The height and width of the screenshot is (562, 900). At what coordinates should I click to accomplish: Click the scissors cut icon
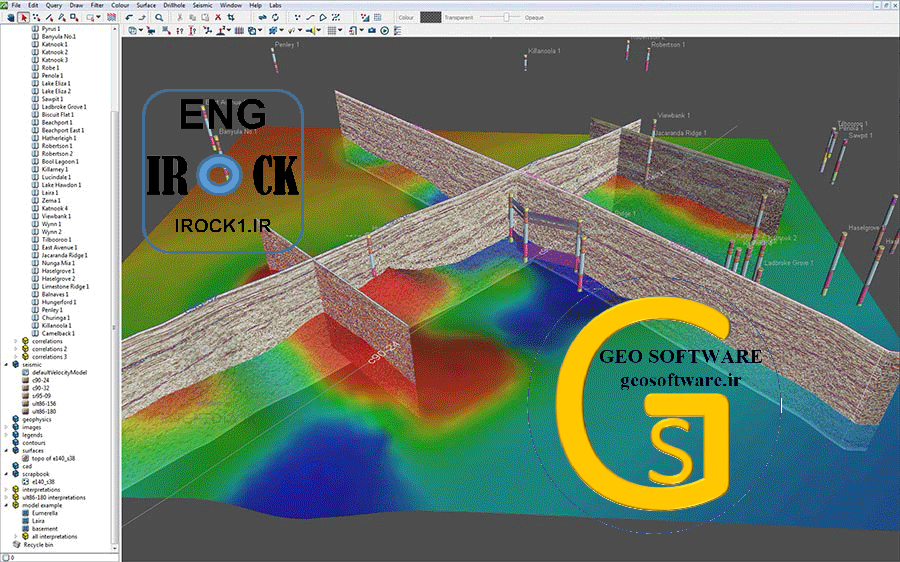180,17
